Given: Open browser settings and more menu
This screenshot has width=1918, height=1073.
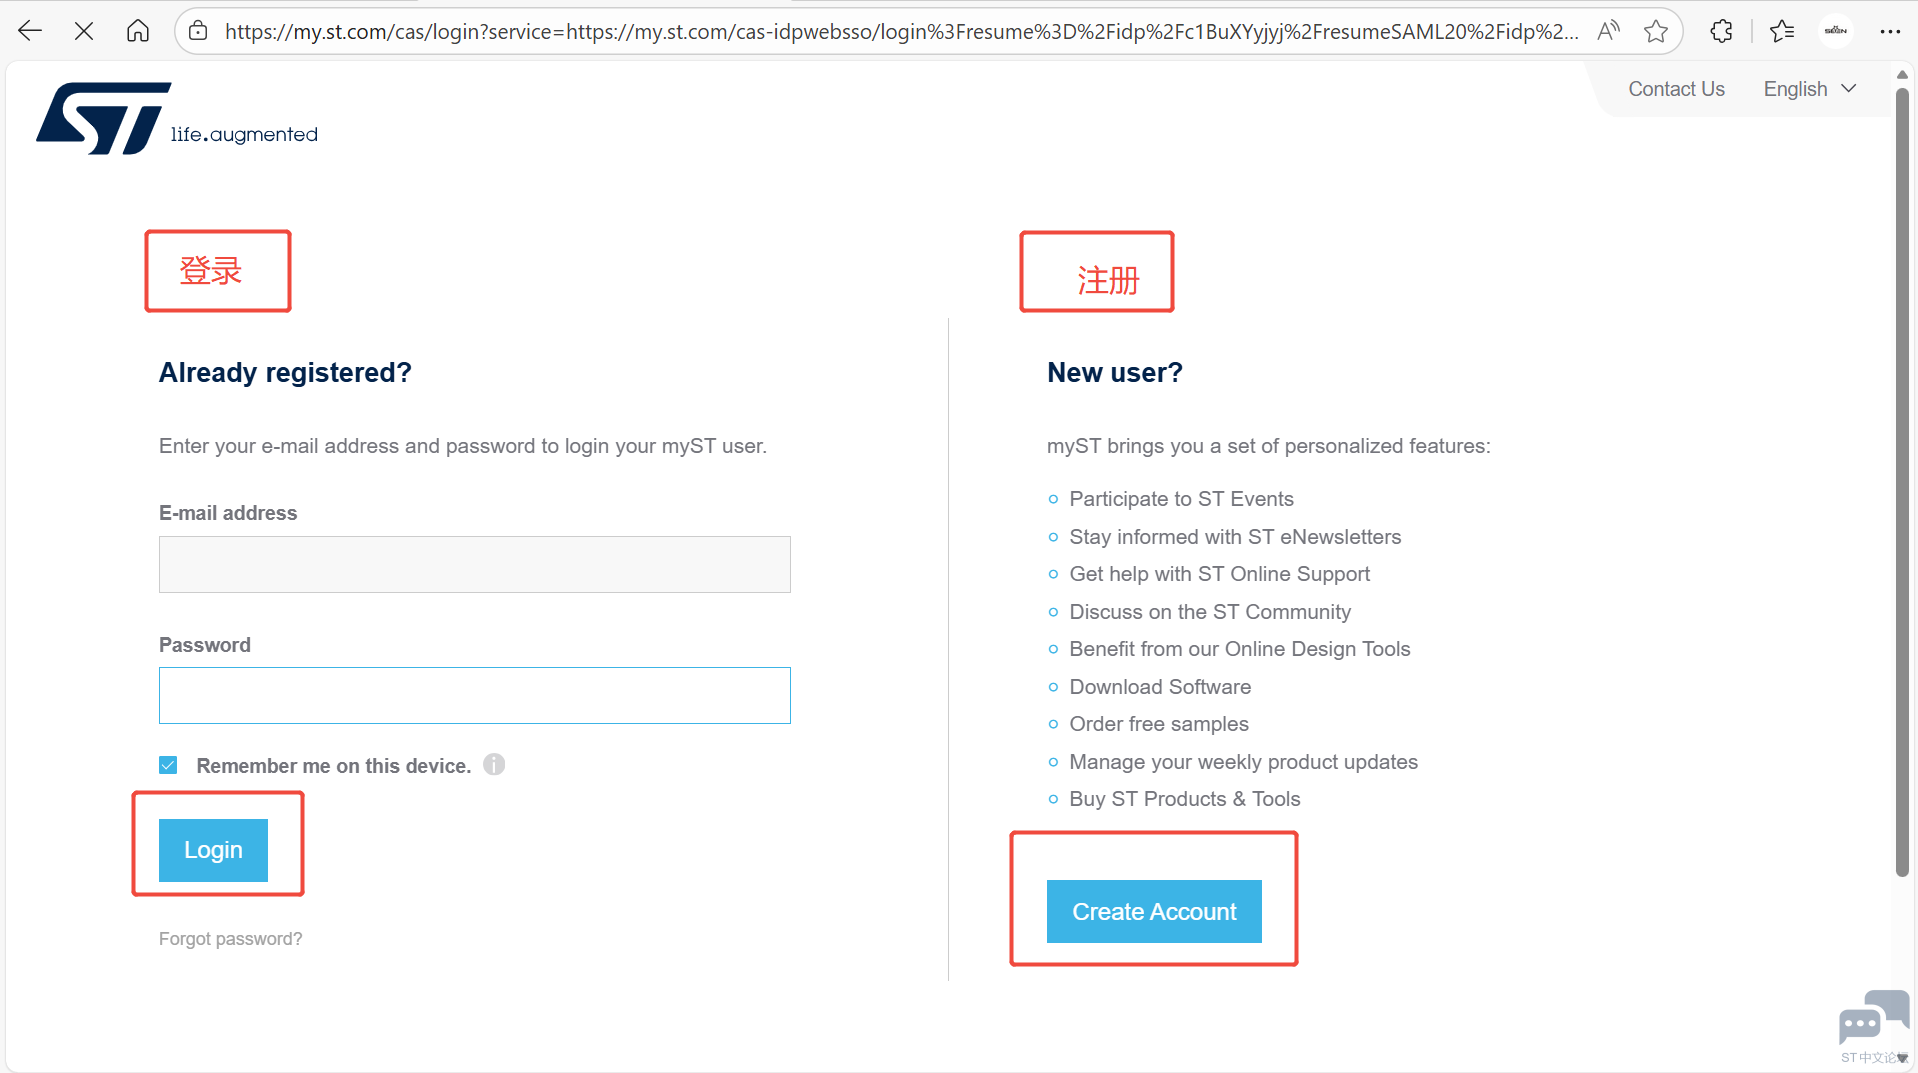Looking at the screenshot, I should coord(1889,31).
